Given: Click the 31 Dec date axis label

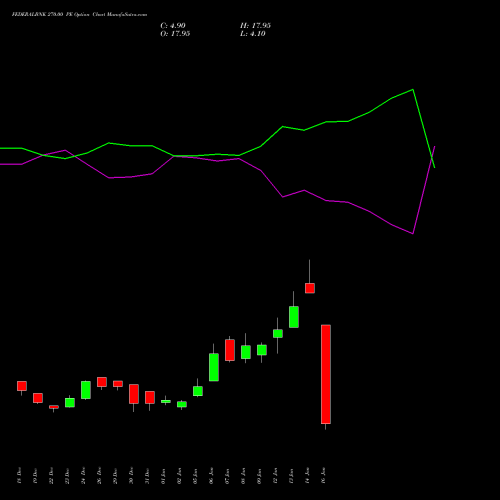Looking at the screenshot, I should 147,475.
